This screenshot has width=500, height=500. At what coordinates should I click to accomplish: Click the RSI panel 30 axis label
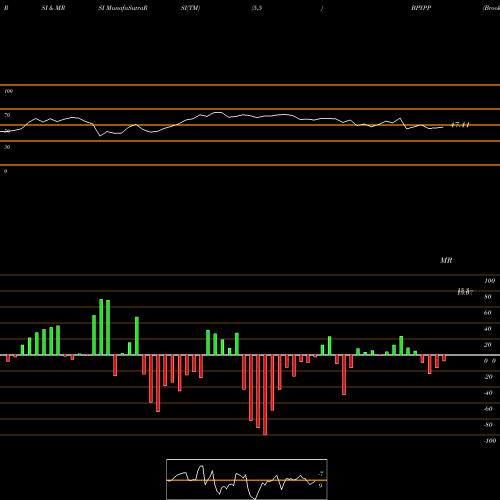[x=7, y=147]
